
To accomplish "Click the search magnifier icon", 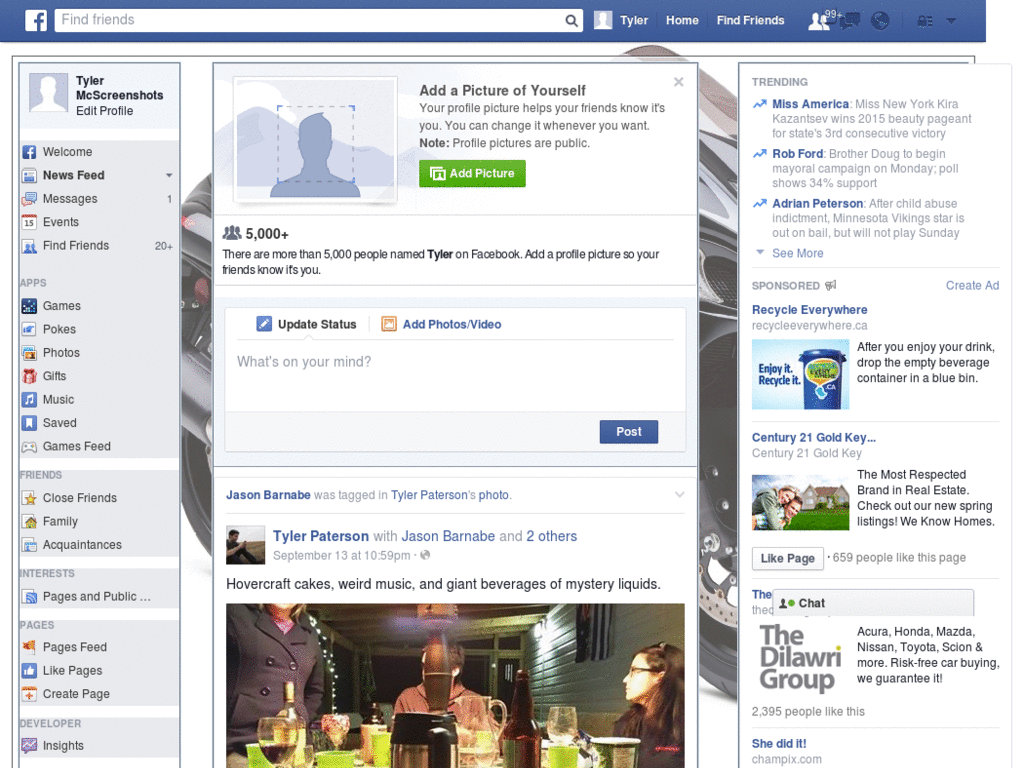I will pyautogui.click(x=571, y=21).
